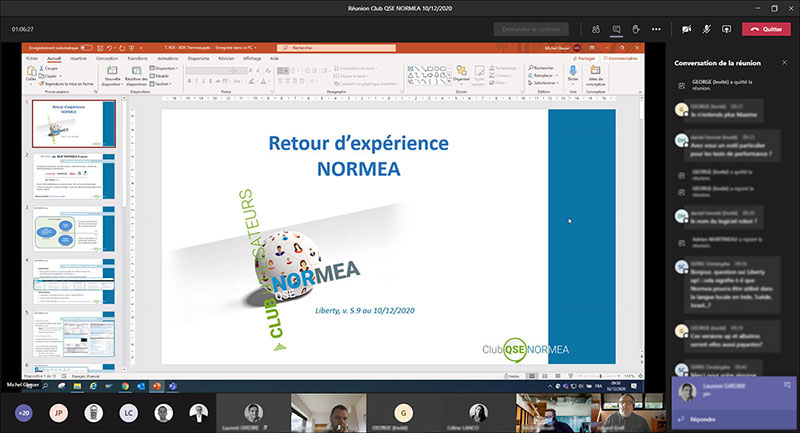Raise your hand with the hand icon
800x433 pixels.
coord(636,29)
